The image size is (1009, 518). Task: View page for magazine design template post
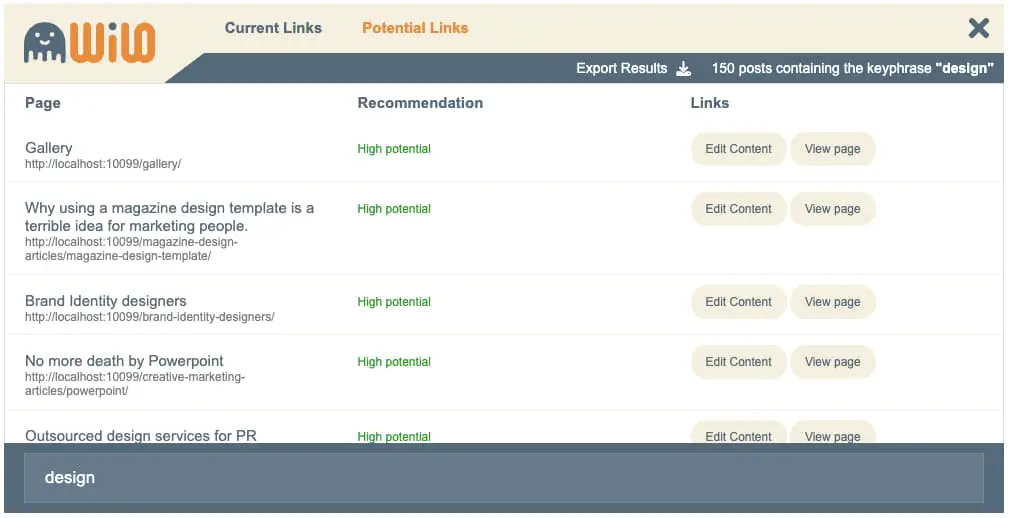coord(832,208)
